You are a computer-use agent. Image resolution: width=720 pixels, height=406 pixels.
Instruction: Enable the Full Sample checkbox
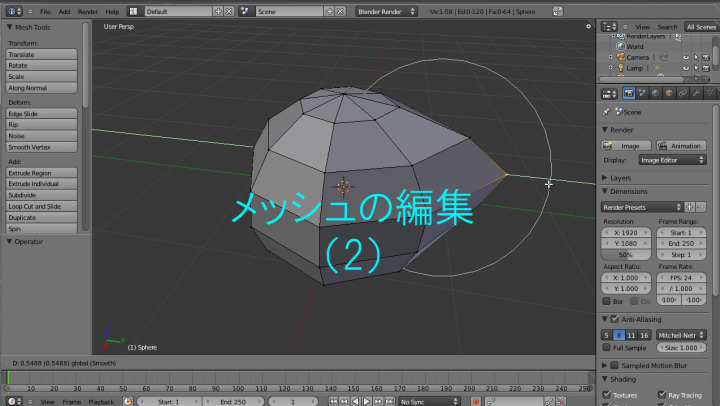tap(606, 347)
